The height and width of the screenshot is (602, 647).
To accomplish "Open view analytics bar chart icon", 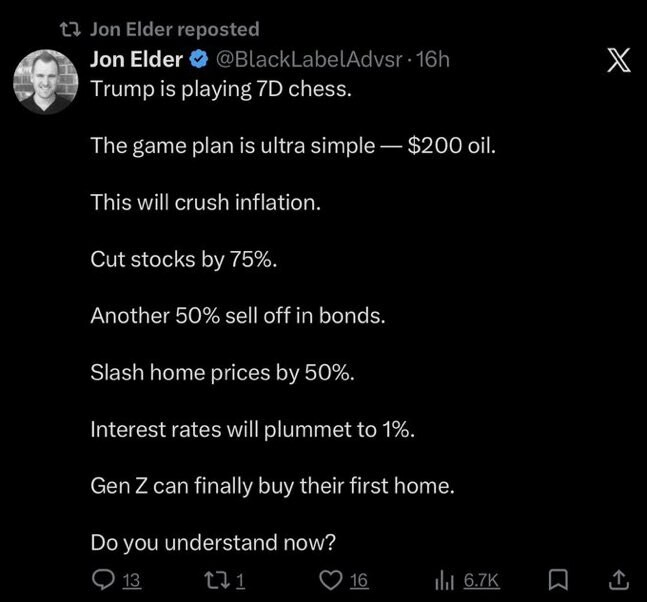I will click(445, 580).
